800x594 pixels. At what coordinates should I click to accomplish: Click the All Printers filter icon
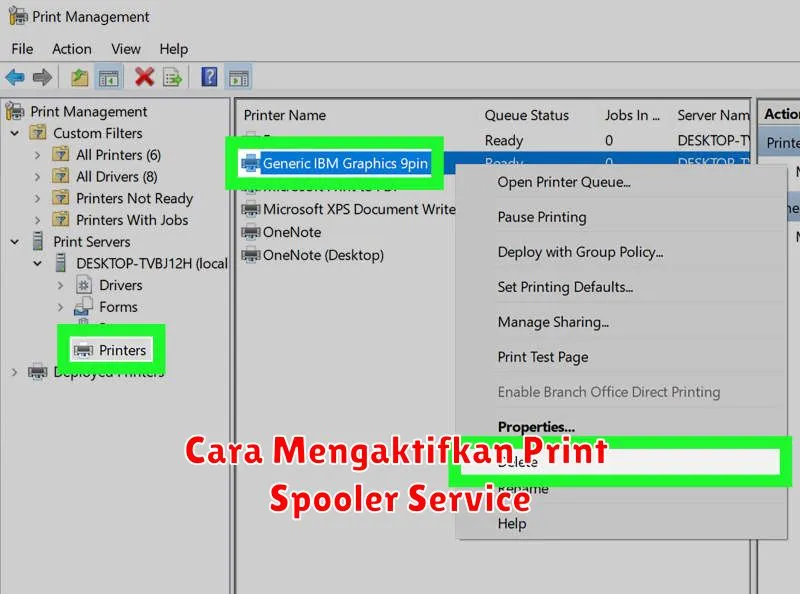[61, 154]
